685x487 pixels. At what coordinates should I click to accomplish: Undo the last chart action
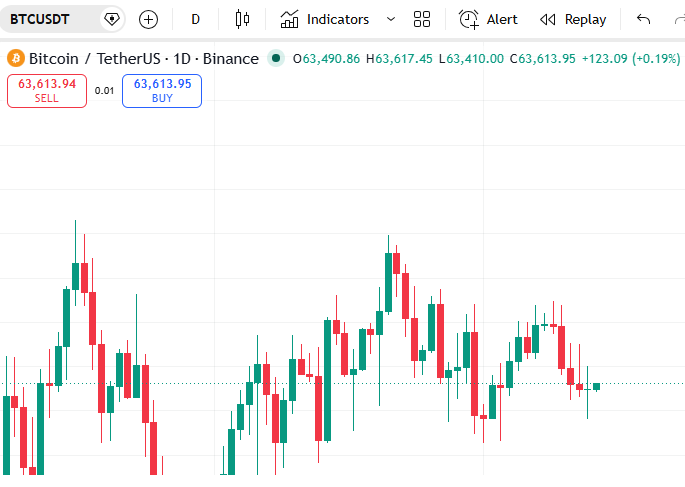click(643, 19)
